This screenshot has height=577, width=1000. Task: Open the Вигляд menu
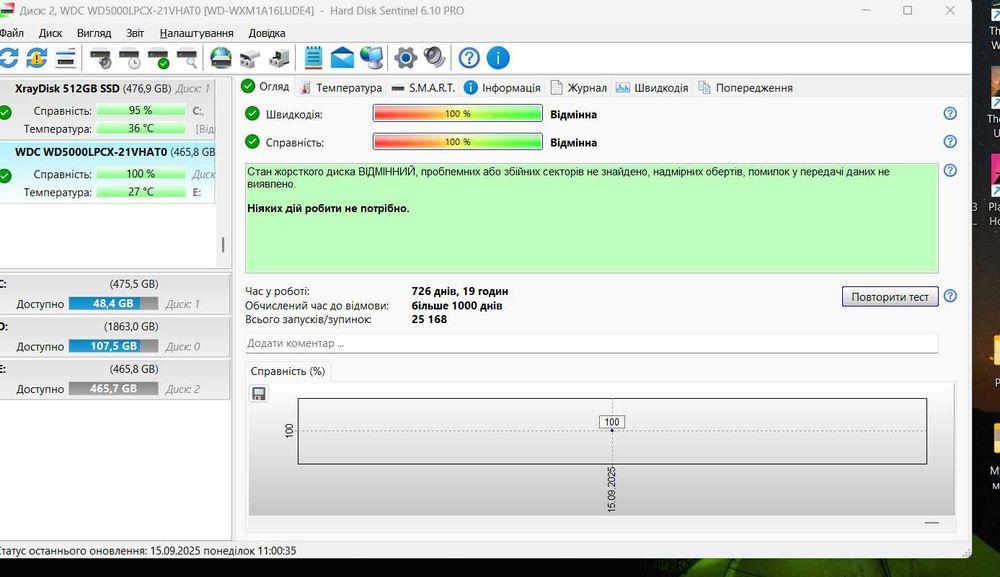tap(94, 33)
